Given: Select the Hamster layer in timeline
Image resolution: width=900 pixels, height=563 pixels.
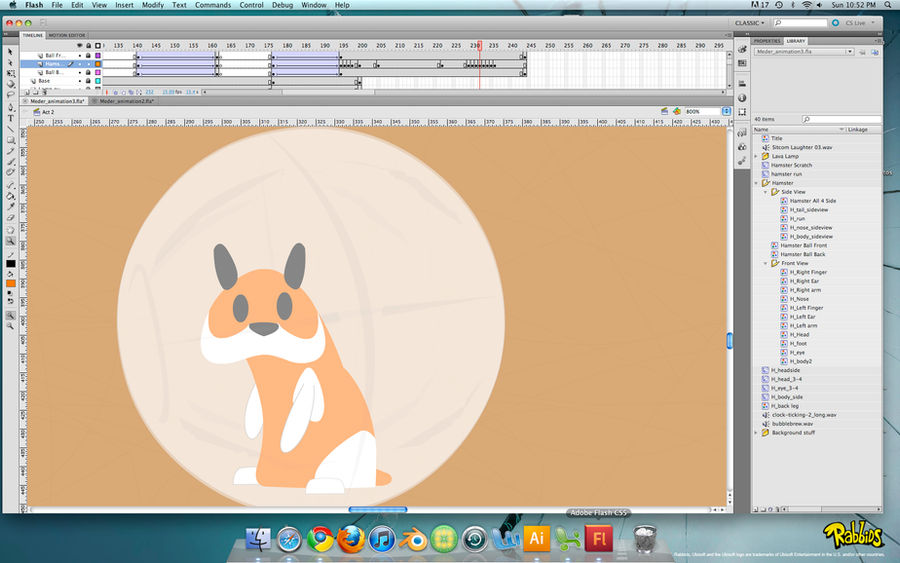Looking at the screenshot, I should (55, 64).
